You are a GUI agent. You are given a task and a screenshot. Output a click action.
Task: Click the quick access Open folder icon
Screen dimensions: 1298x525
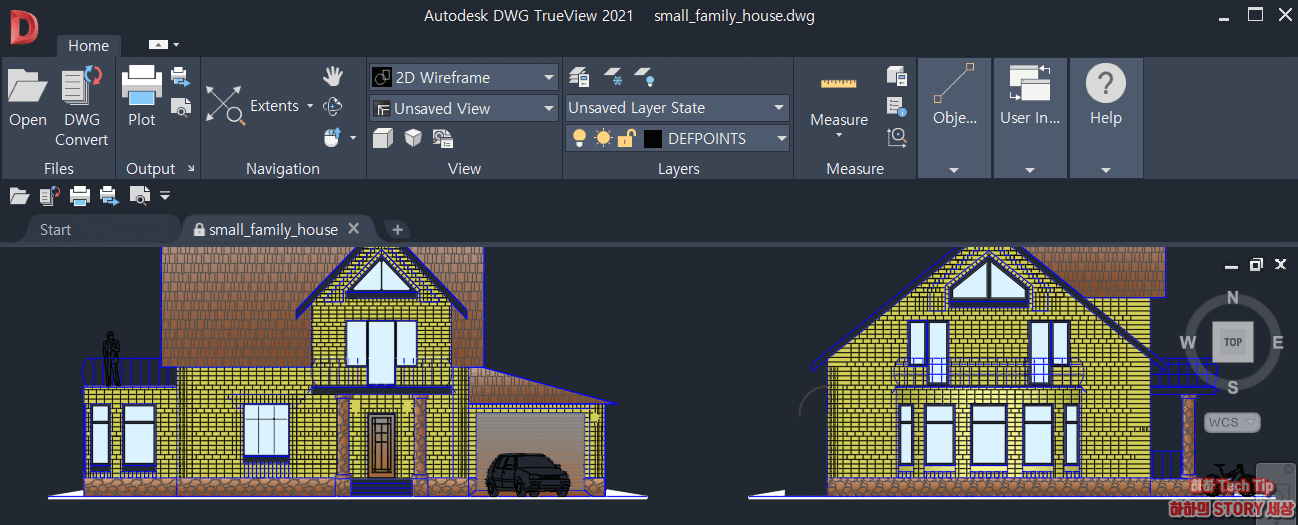tap(18, 195)
